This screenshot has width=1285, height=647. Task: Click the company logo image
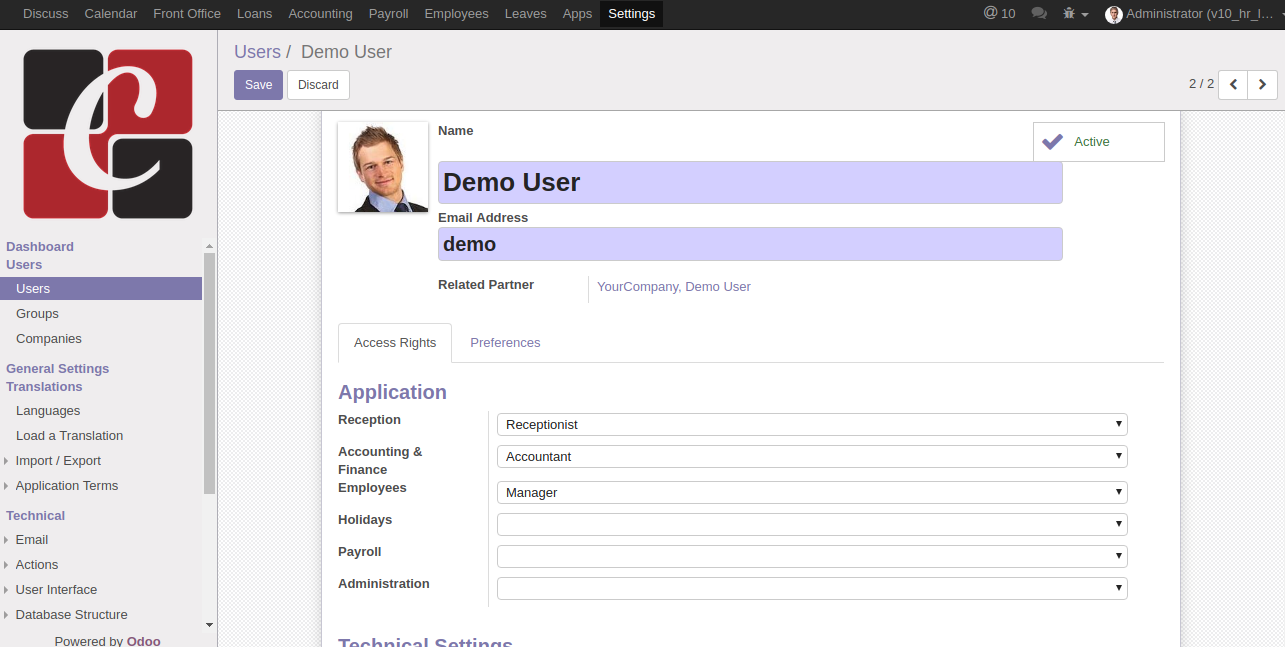[x=108, y=134]
